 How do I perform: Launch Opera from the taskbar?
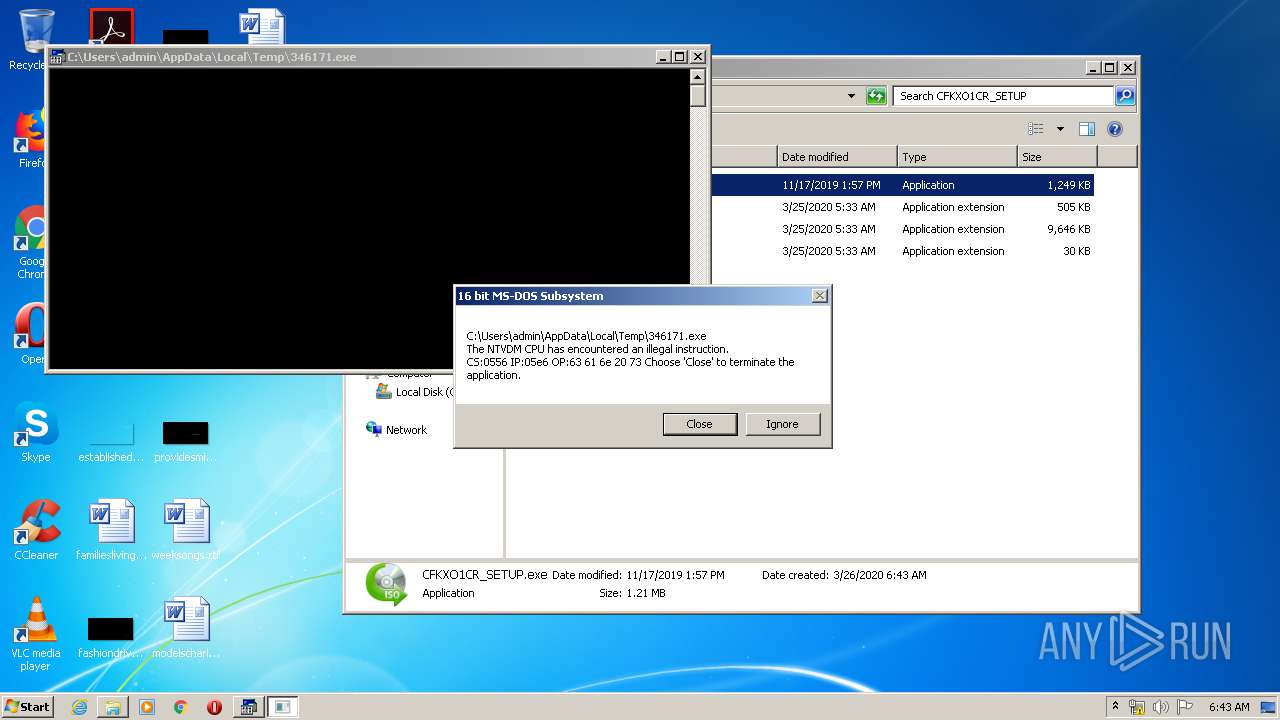(x=214, y=707)
